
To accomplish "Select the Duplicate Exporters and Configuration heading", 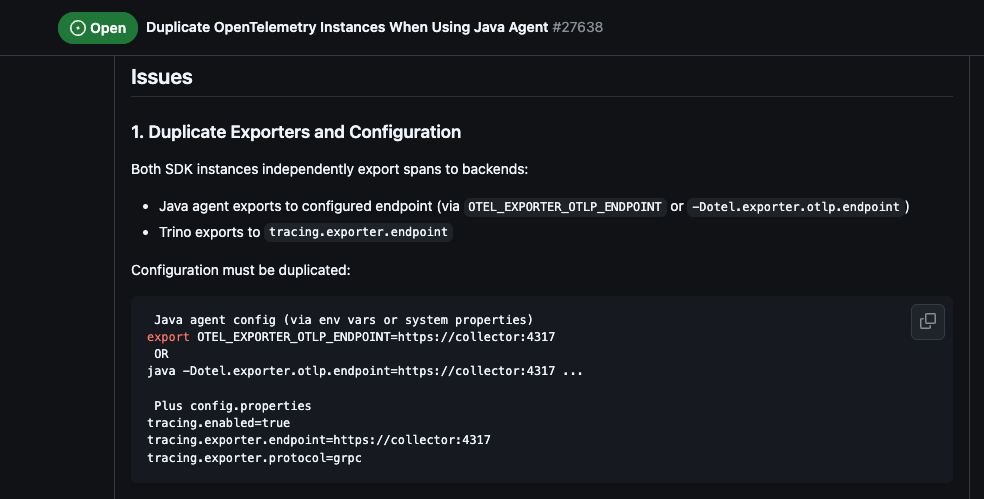I will tap(296, 132).
